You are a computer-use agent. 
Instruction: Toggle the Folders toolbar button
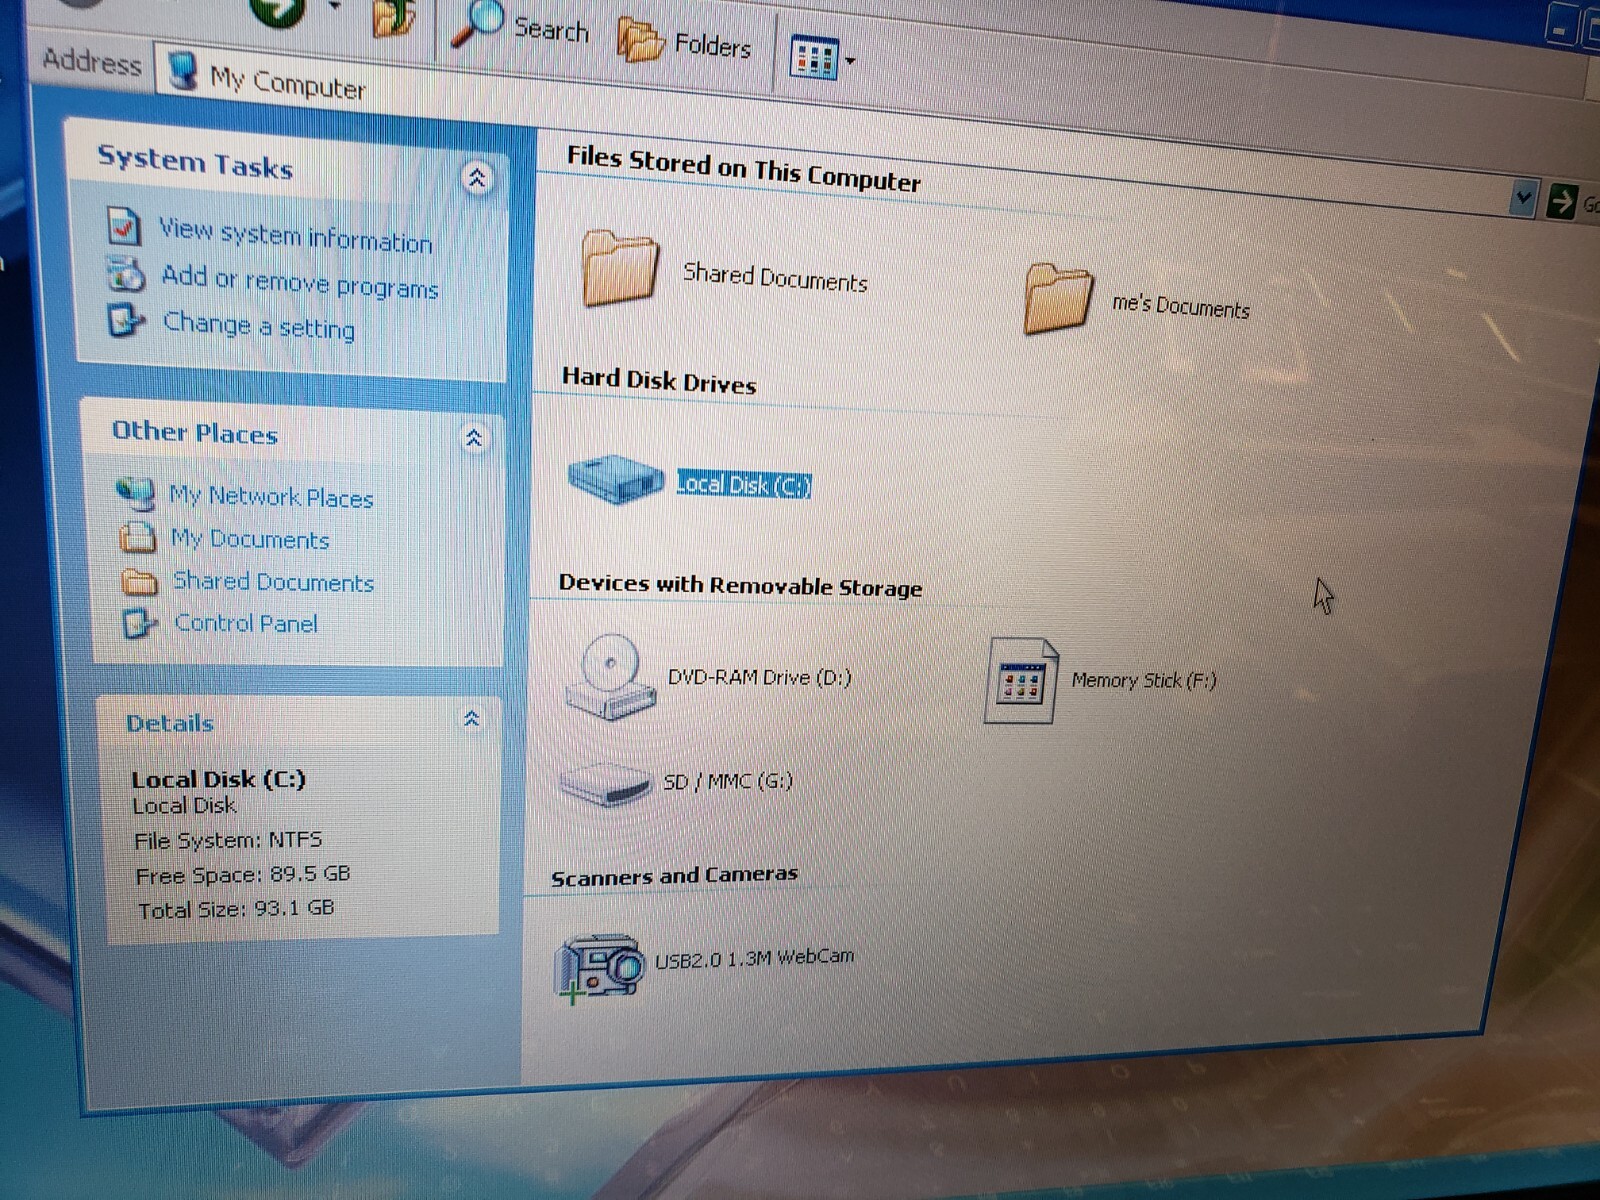click(x=684, y=42)
